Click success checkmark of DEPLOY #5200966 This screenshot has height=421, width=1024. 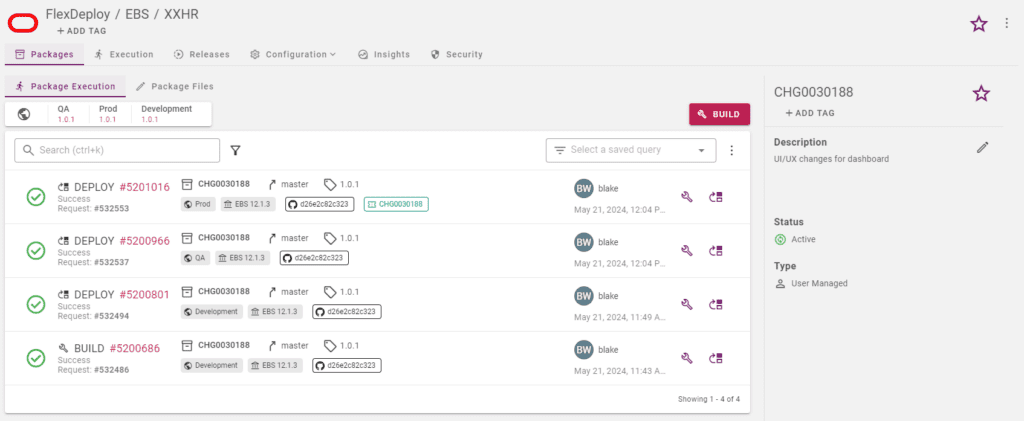point(36,250)
